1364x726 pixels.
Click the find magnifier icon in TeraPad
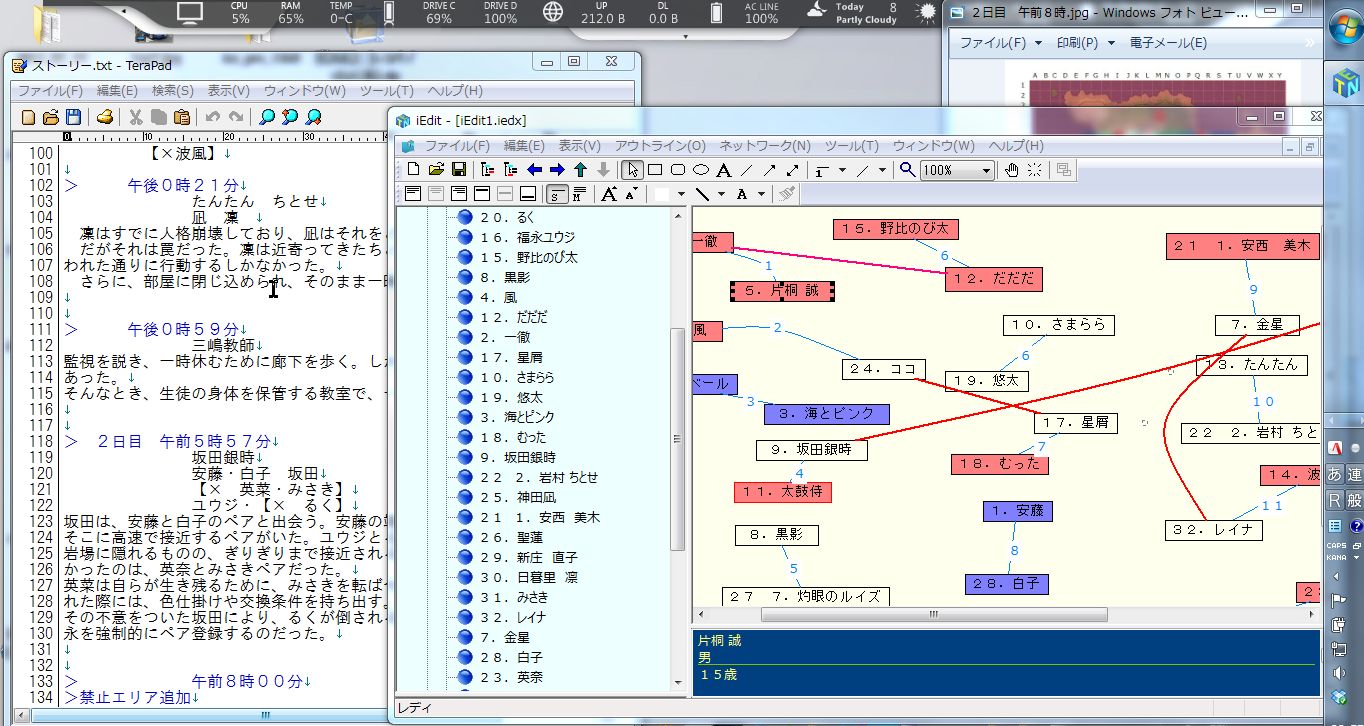point(267,117)
